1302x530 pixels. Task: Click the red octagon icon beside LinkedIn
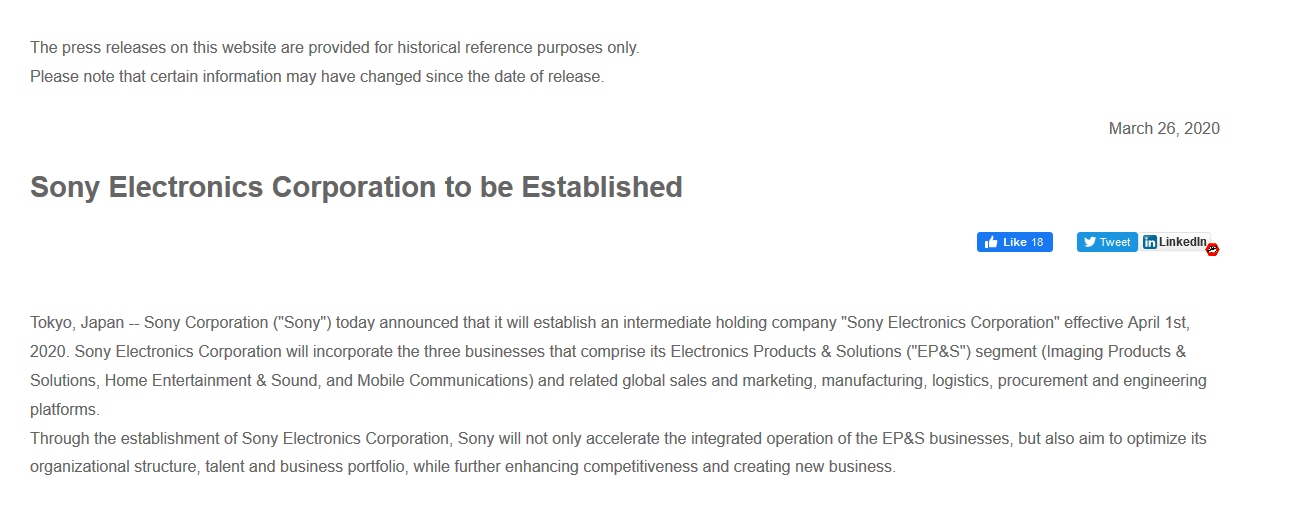pos(1213,249)
